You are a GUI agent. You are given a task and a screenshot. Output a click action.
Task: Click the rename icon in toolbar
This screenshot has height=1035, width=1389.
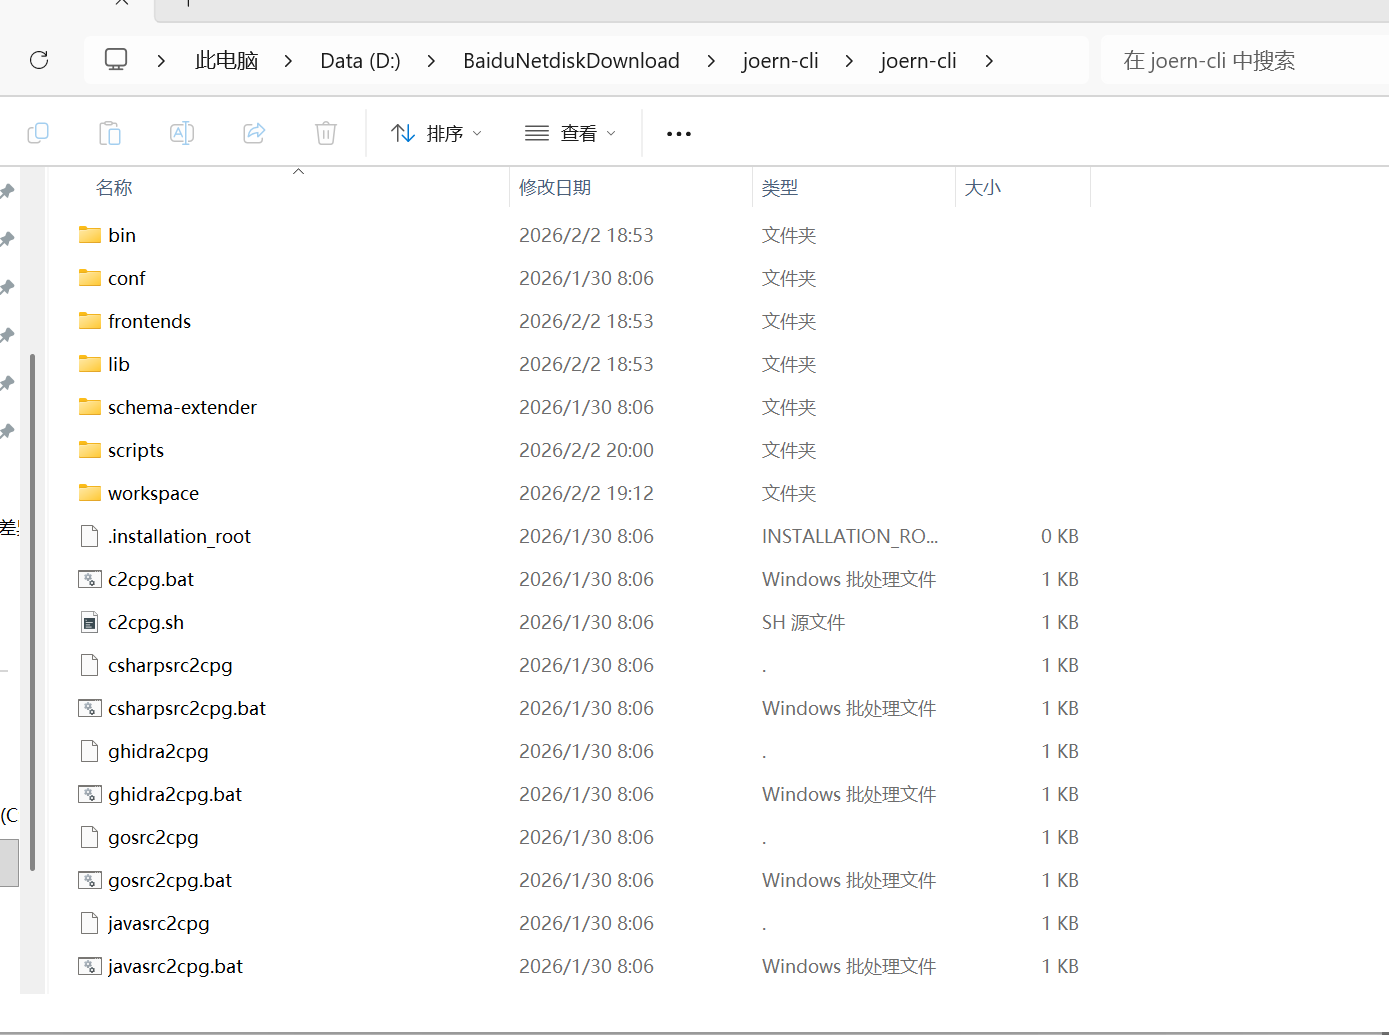pyautogui.click(x=182, y=133)
